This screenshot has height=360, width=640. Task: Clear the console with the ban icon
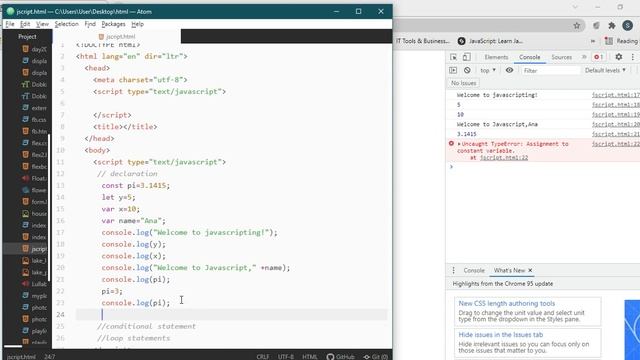coord(467,70)
